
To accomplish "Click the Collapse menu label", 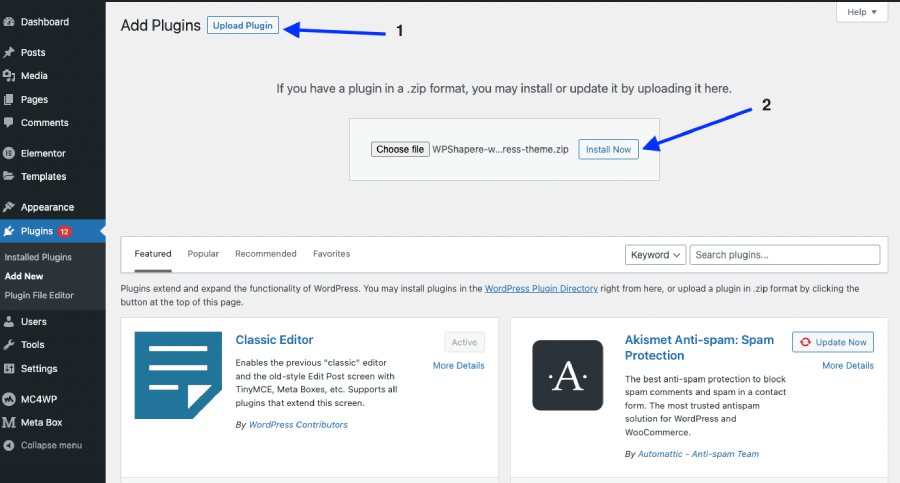I will tap(51, 445).
